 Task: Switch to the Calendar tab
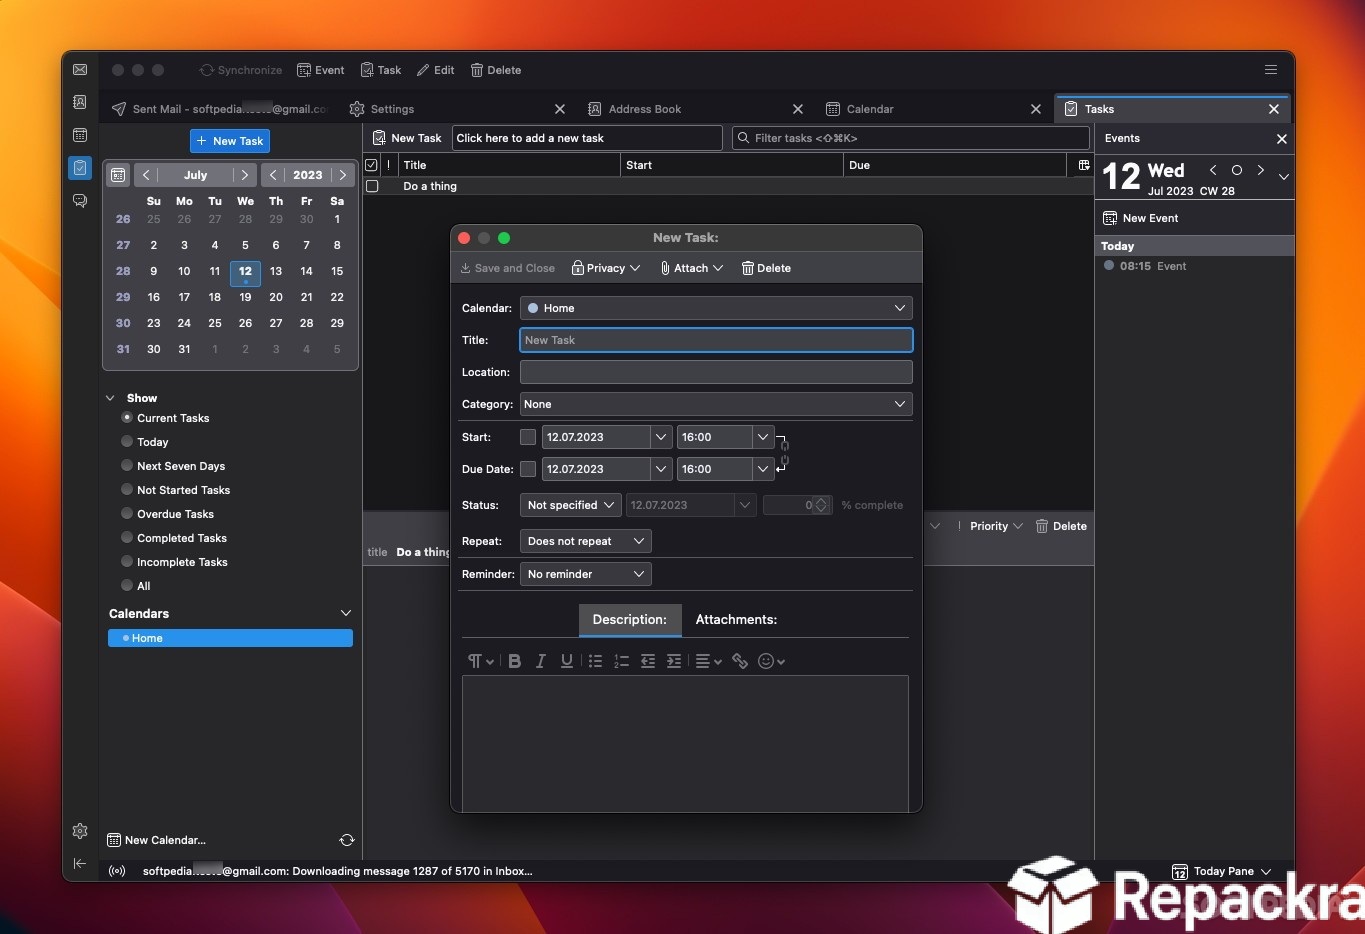(x=932, y=109)
